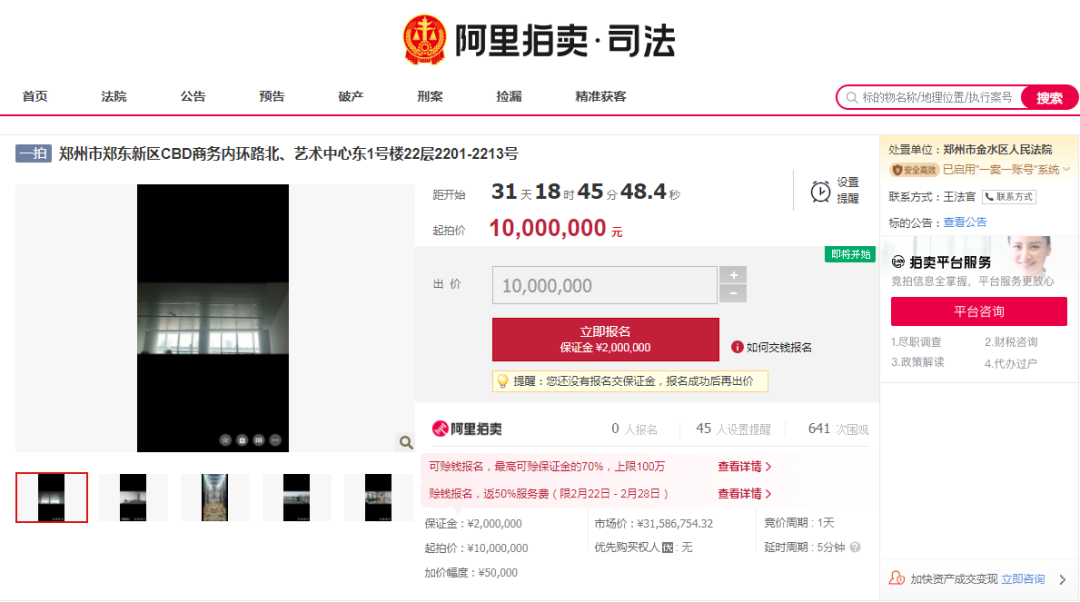Viewport: 1080px width, 602px height.
Task: Select the fifth photo thumbnail
Action: point(378,497)
